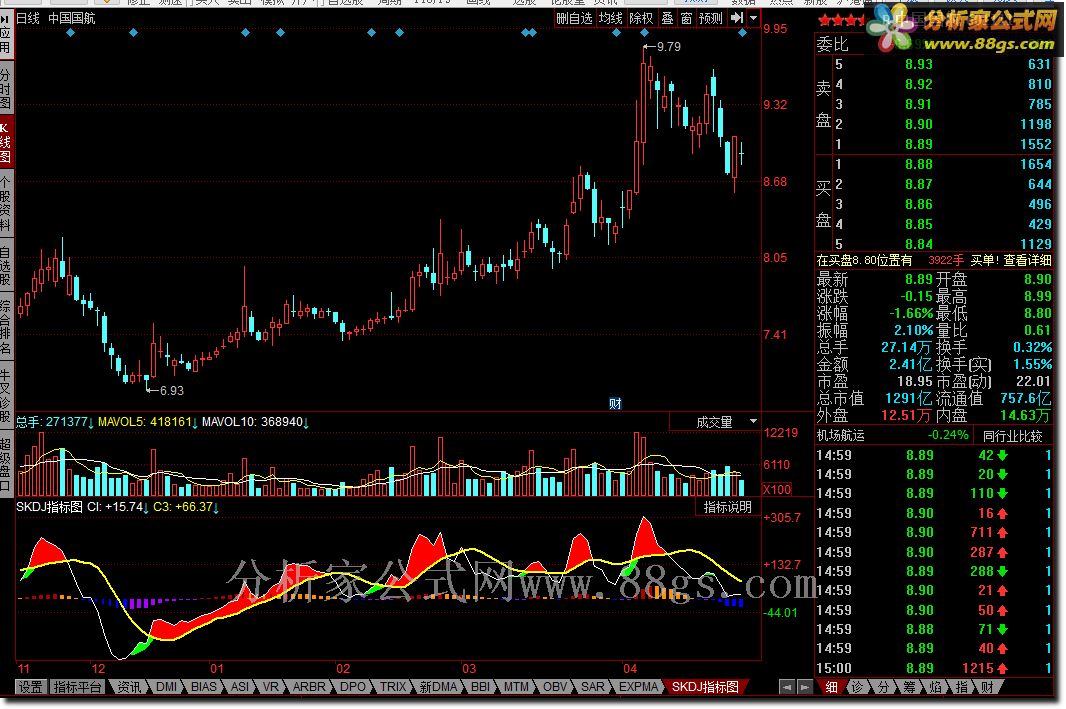The height and width of the screenshot is (709, 1066).
Task: Switch to BIAS indicator tab
Action: tap(203, 687)
